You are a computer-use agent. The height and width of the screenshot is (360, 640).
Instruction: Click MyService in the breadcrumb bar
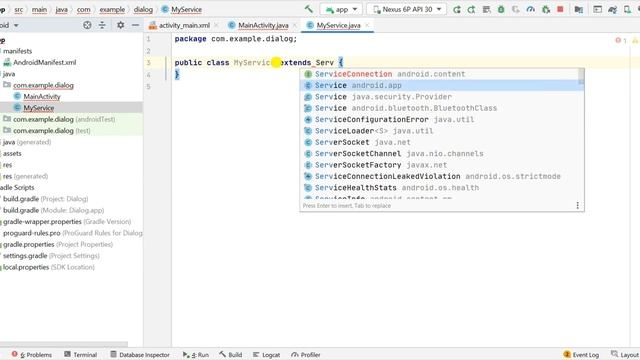pos(182,9)
